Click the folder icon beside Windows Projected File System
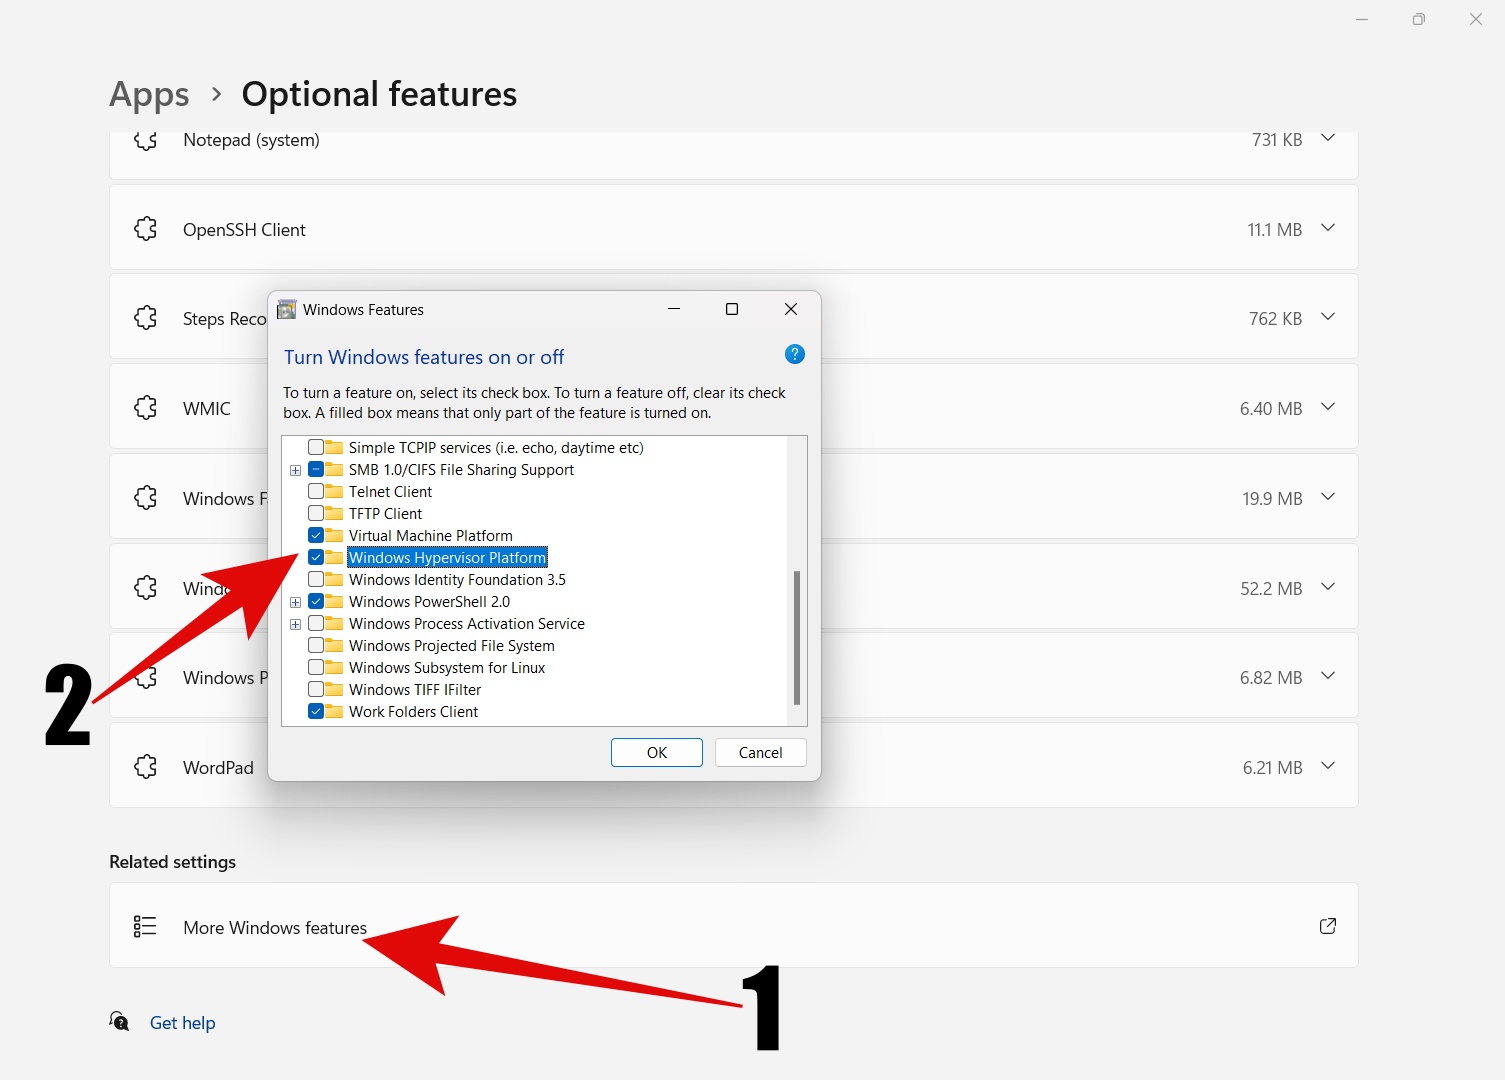 point(334,645)
